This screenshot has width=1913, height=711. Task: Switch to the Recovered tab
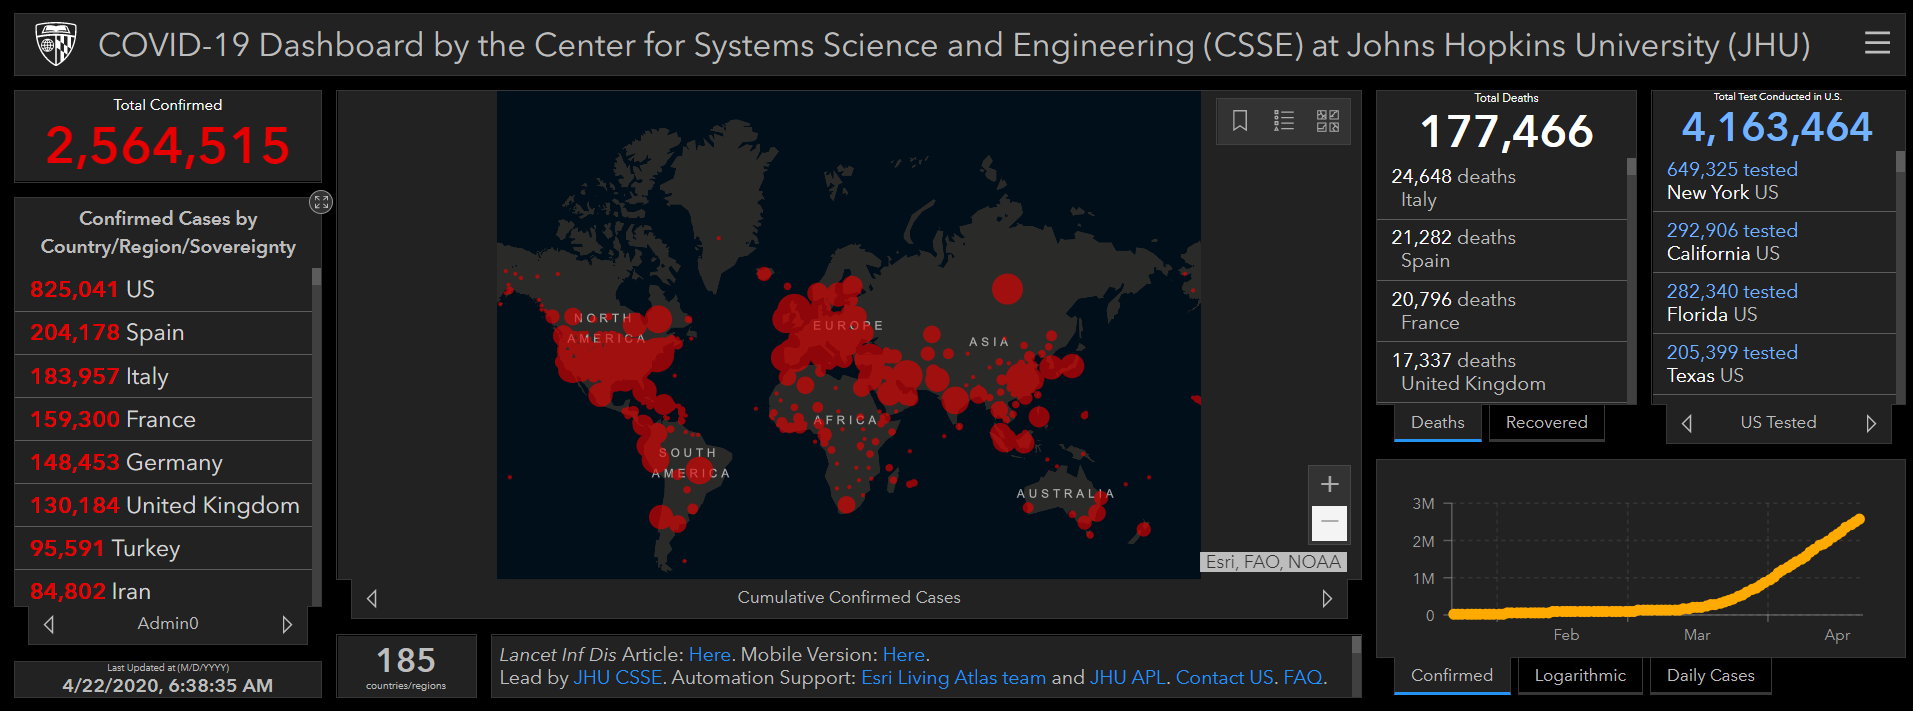coord(1547,422)
